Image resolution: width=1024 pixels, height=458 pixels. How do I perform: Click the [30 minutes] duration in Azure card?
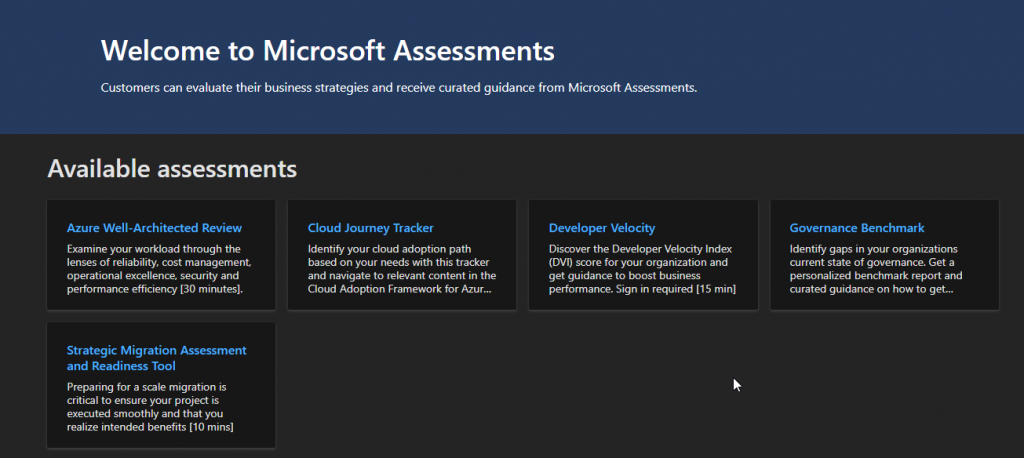tap(213, 289)
